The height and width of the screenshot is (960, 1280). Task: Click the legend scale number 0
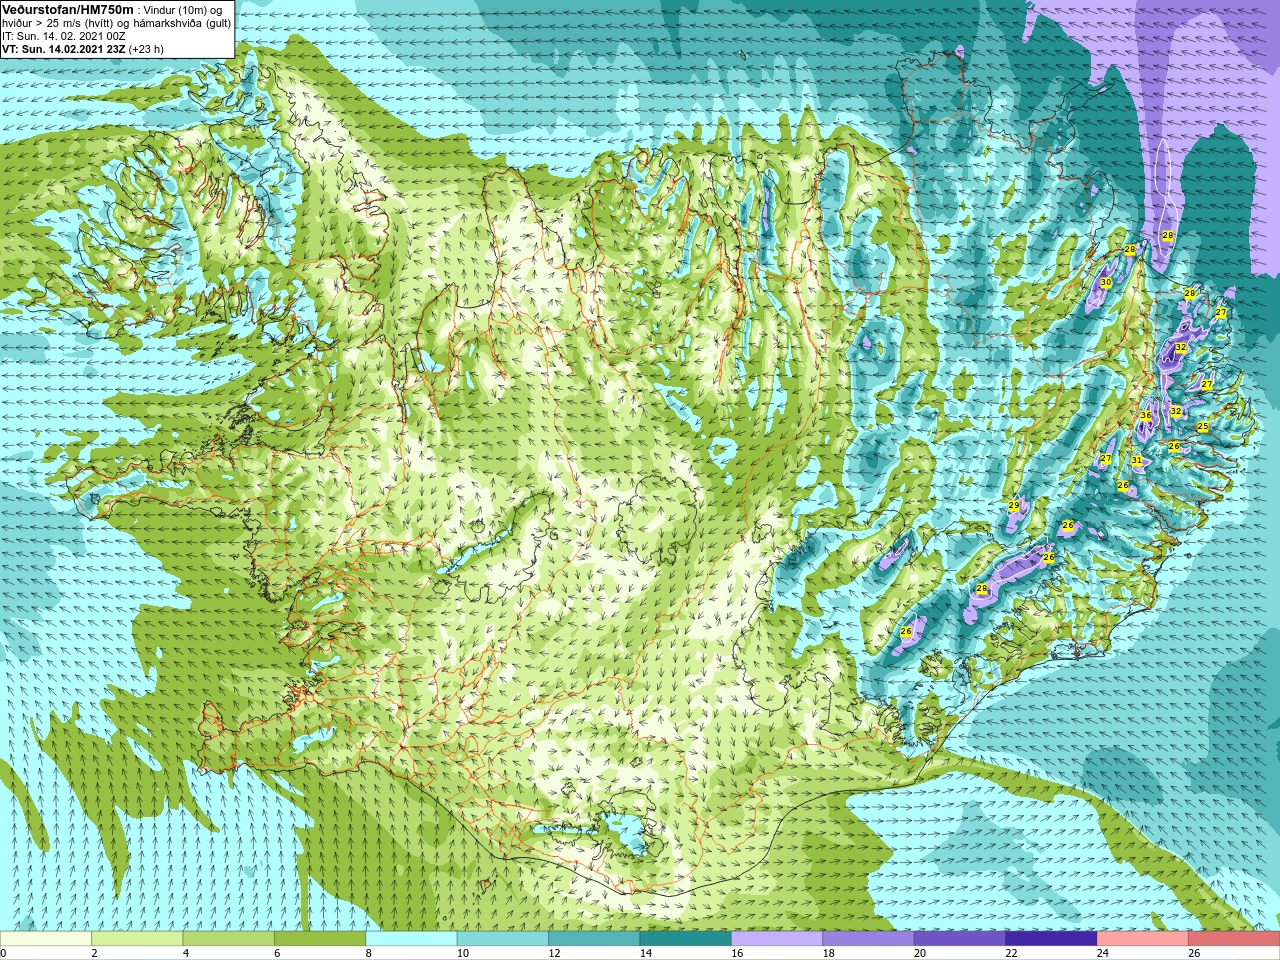[x=3, y=953]
